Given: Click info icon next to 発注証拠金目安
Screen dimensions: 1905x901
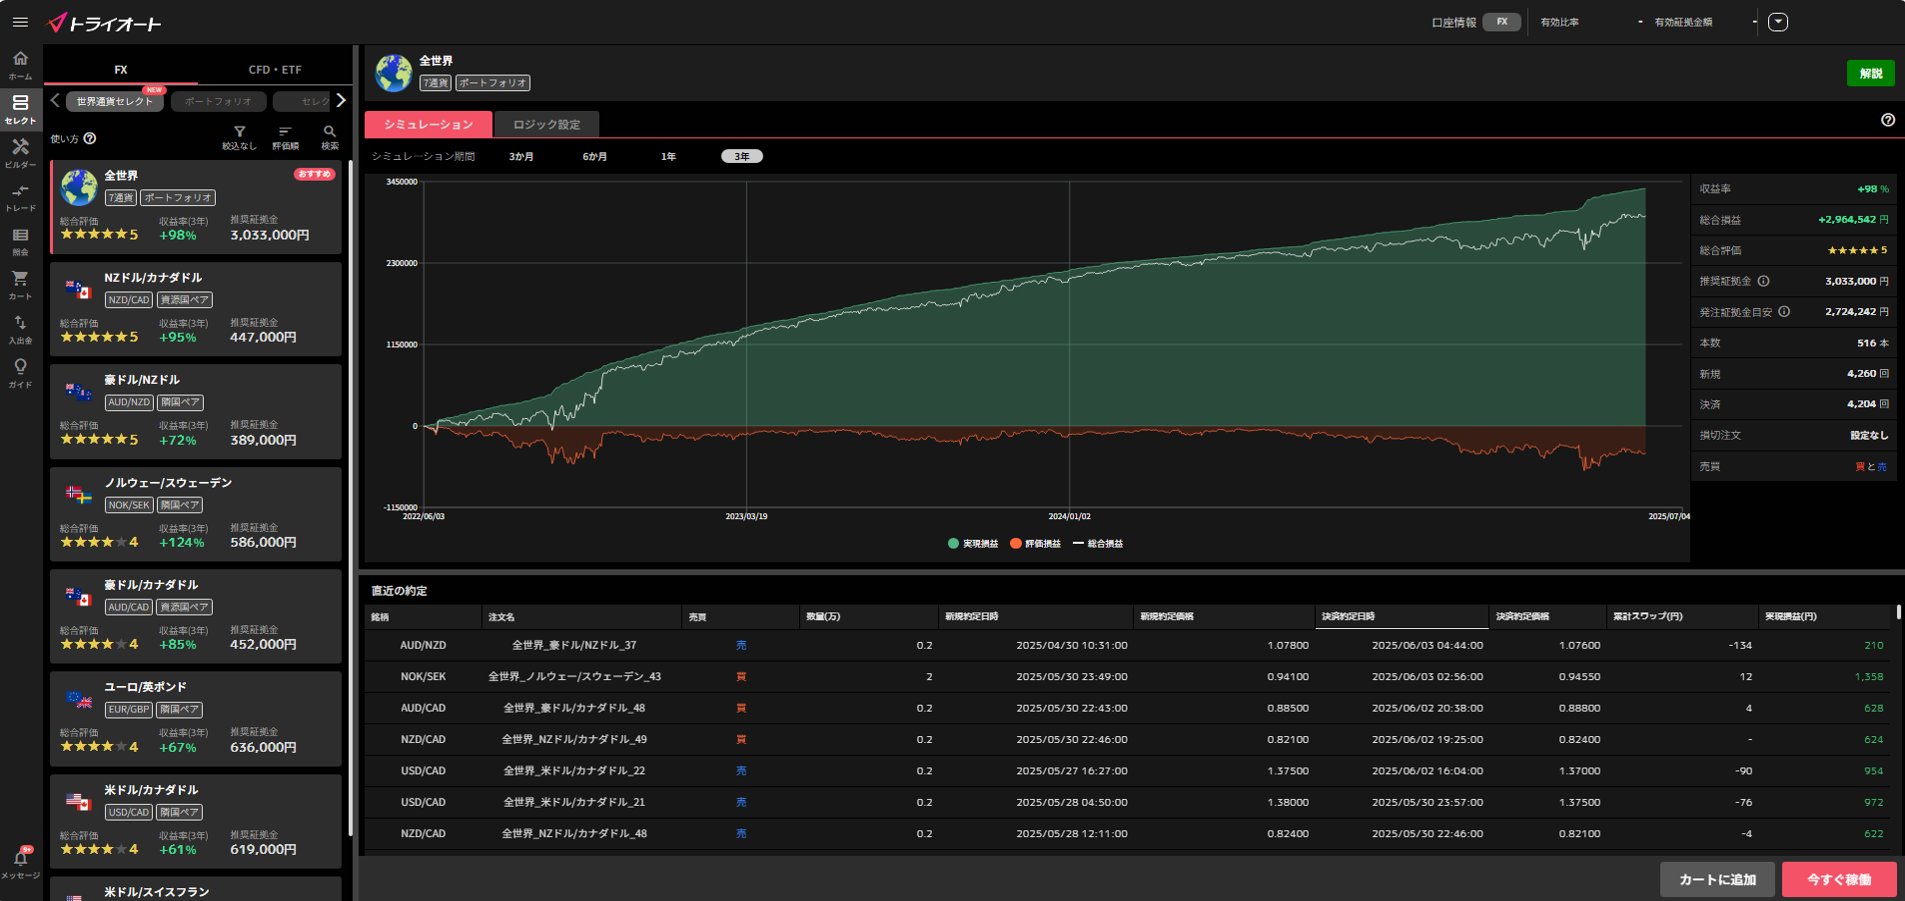Looking at the screenshot, I should pyautogui.click(x=1784, y=312).
